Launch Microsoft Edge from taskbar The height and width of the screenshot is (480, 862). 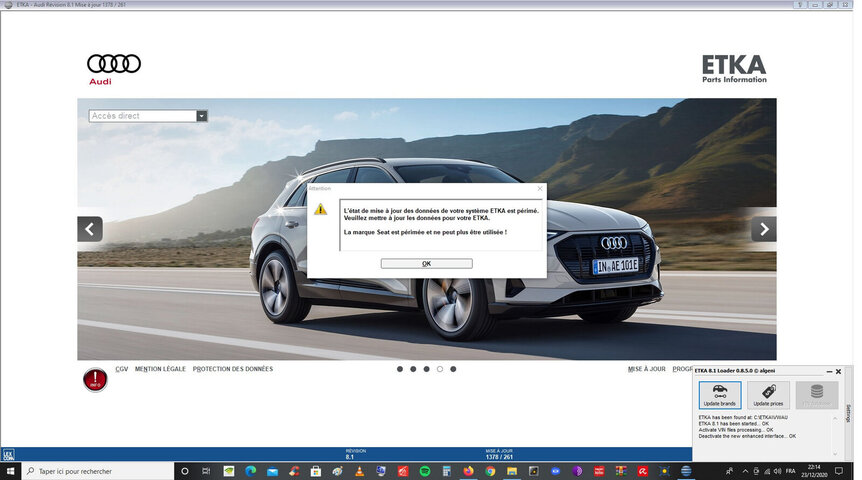pyautogui.click(x=251, y=471)
